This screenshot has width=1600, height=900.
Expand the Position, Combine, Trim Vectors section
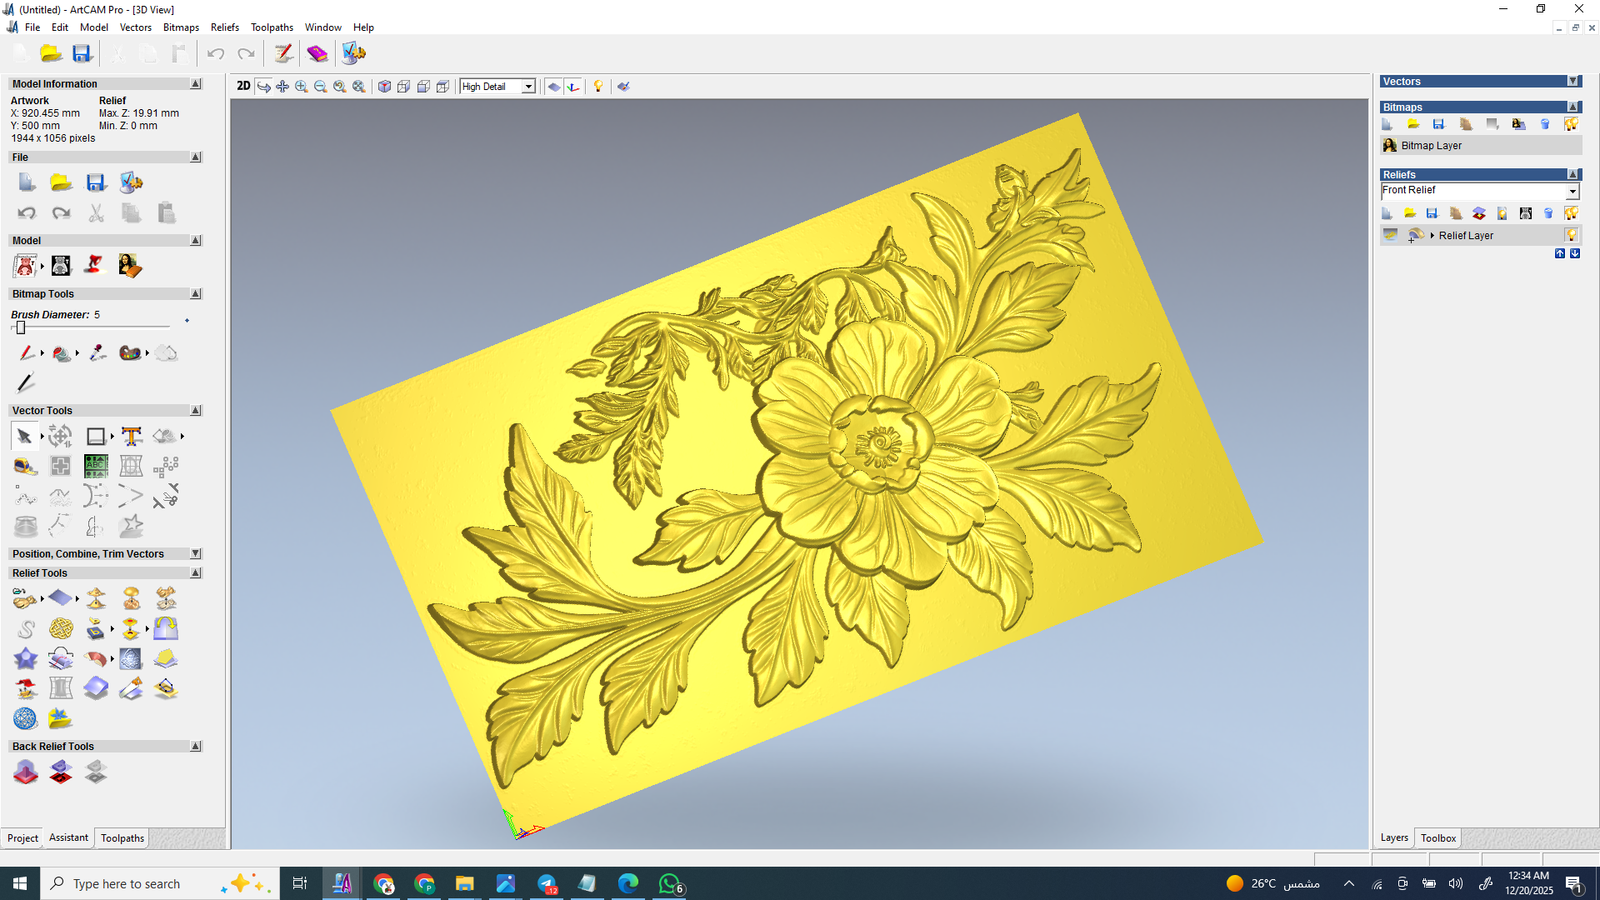196,553
